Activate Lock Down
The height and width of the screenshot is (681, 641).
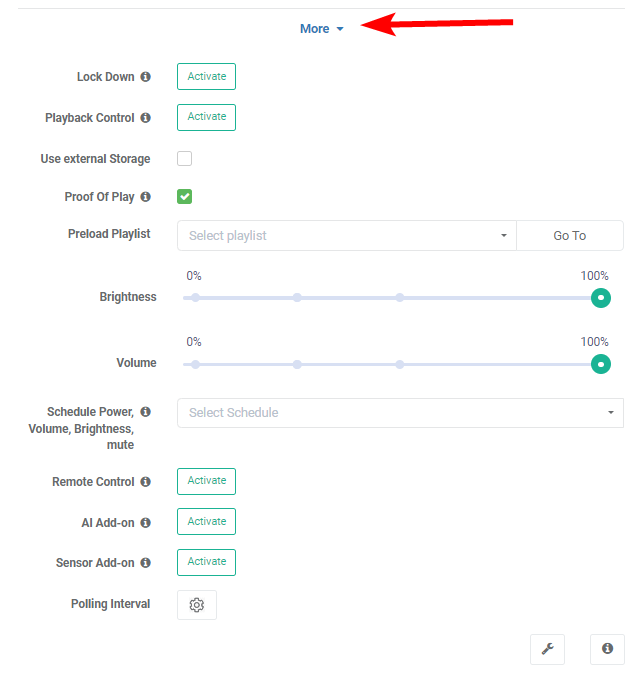[x=207, y=77]
